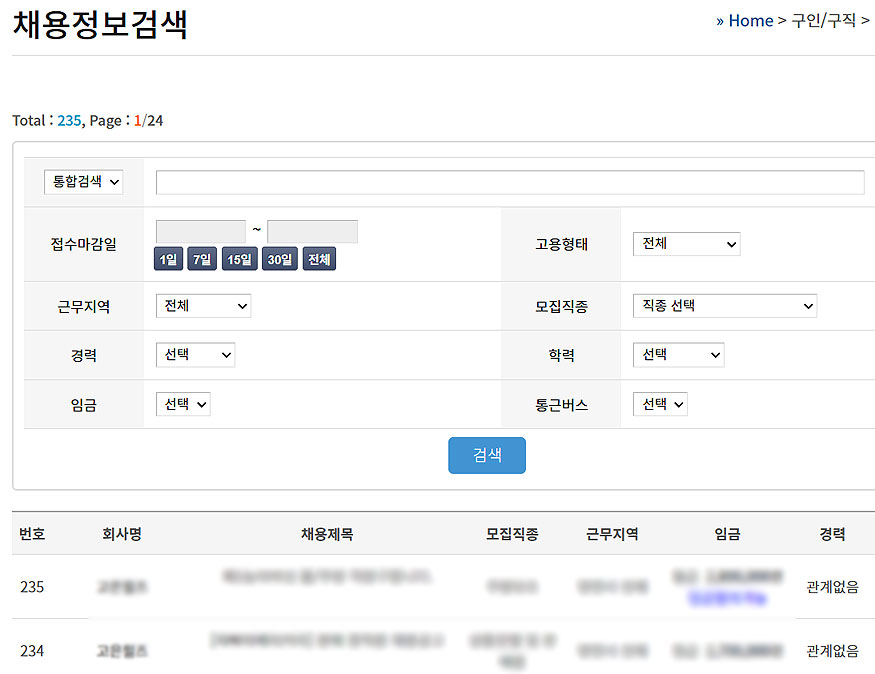Open the 통합검색 search type dropdown
Image resolution: width=875 pixels, height=674 pixels.
(83, 182)
